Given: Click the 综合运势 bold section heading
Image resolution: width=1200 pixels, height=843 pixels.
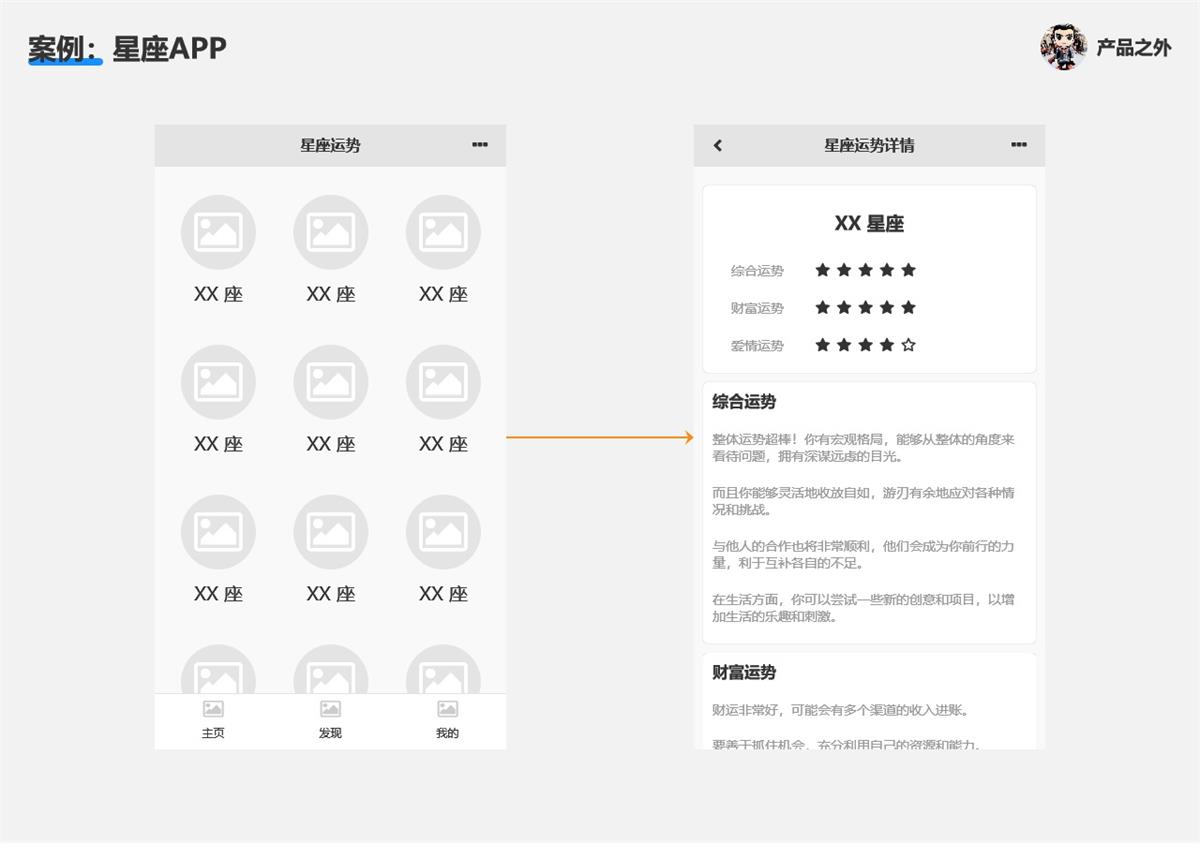Looking at the screenshot, I should point(744,402).
